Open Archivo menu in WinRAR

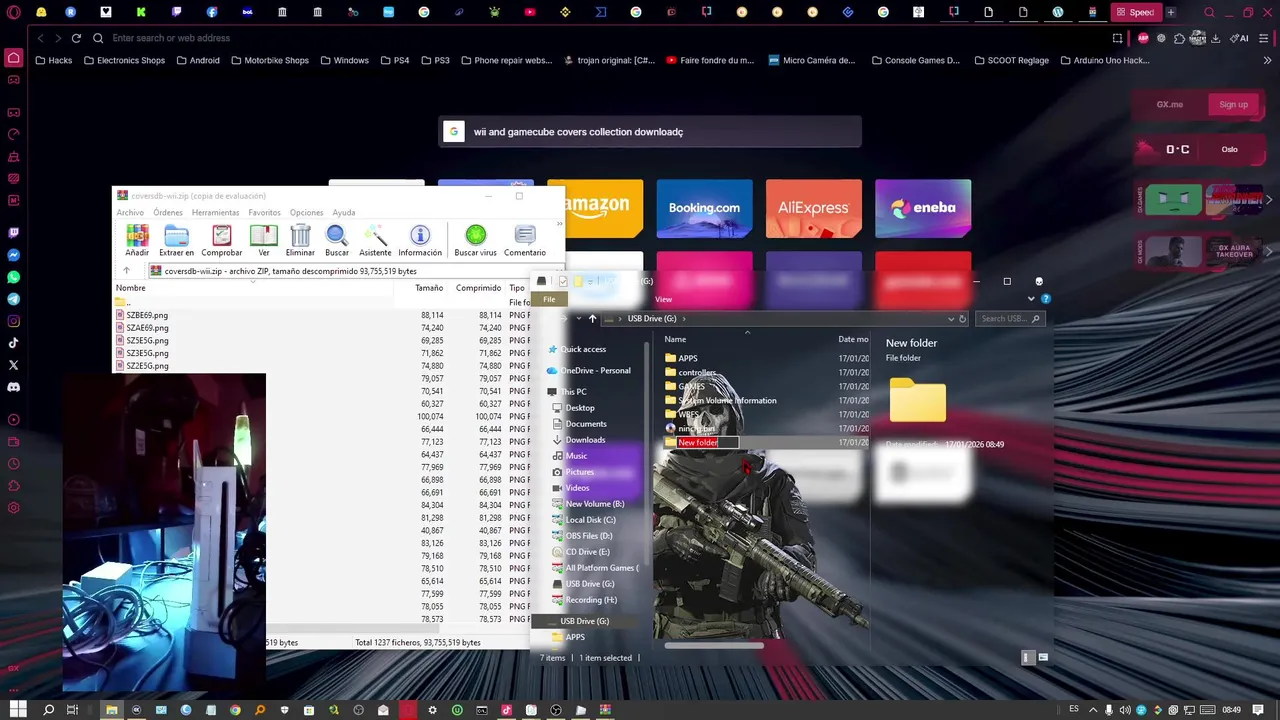coord(130,212)
